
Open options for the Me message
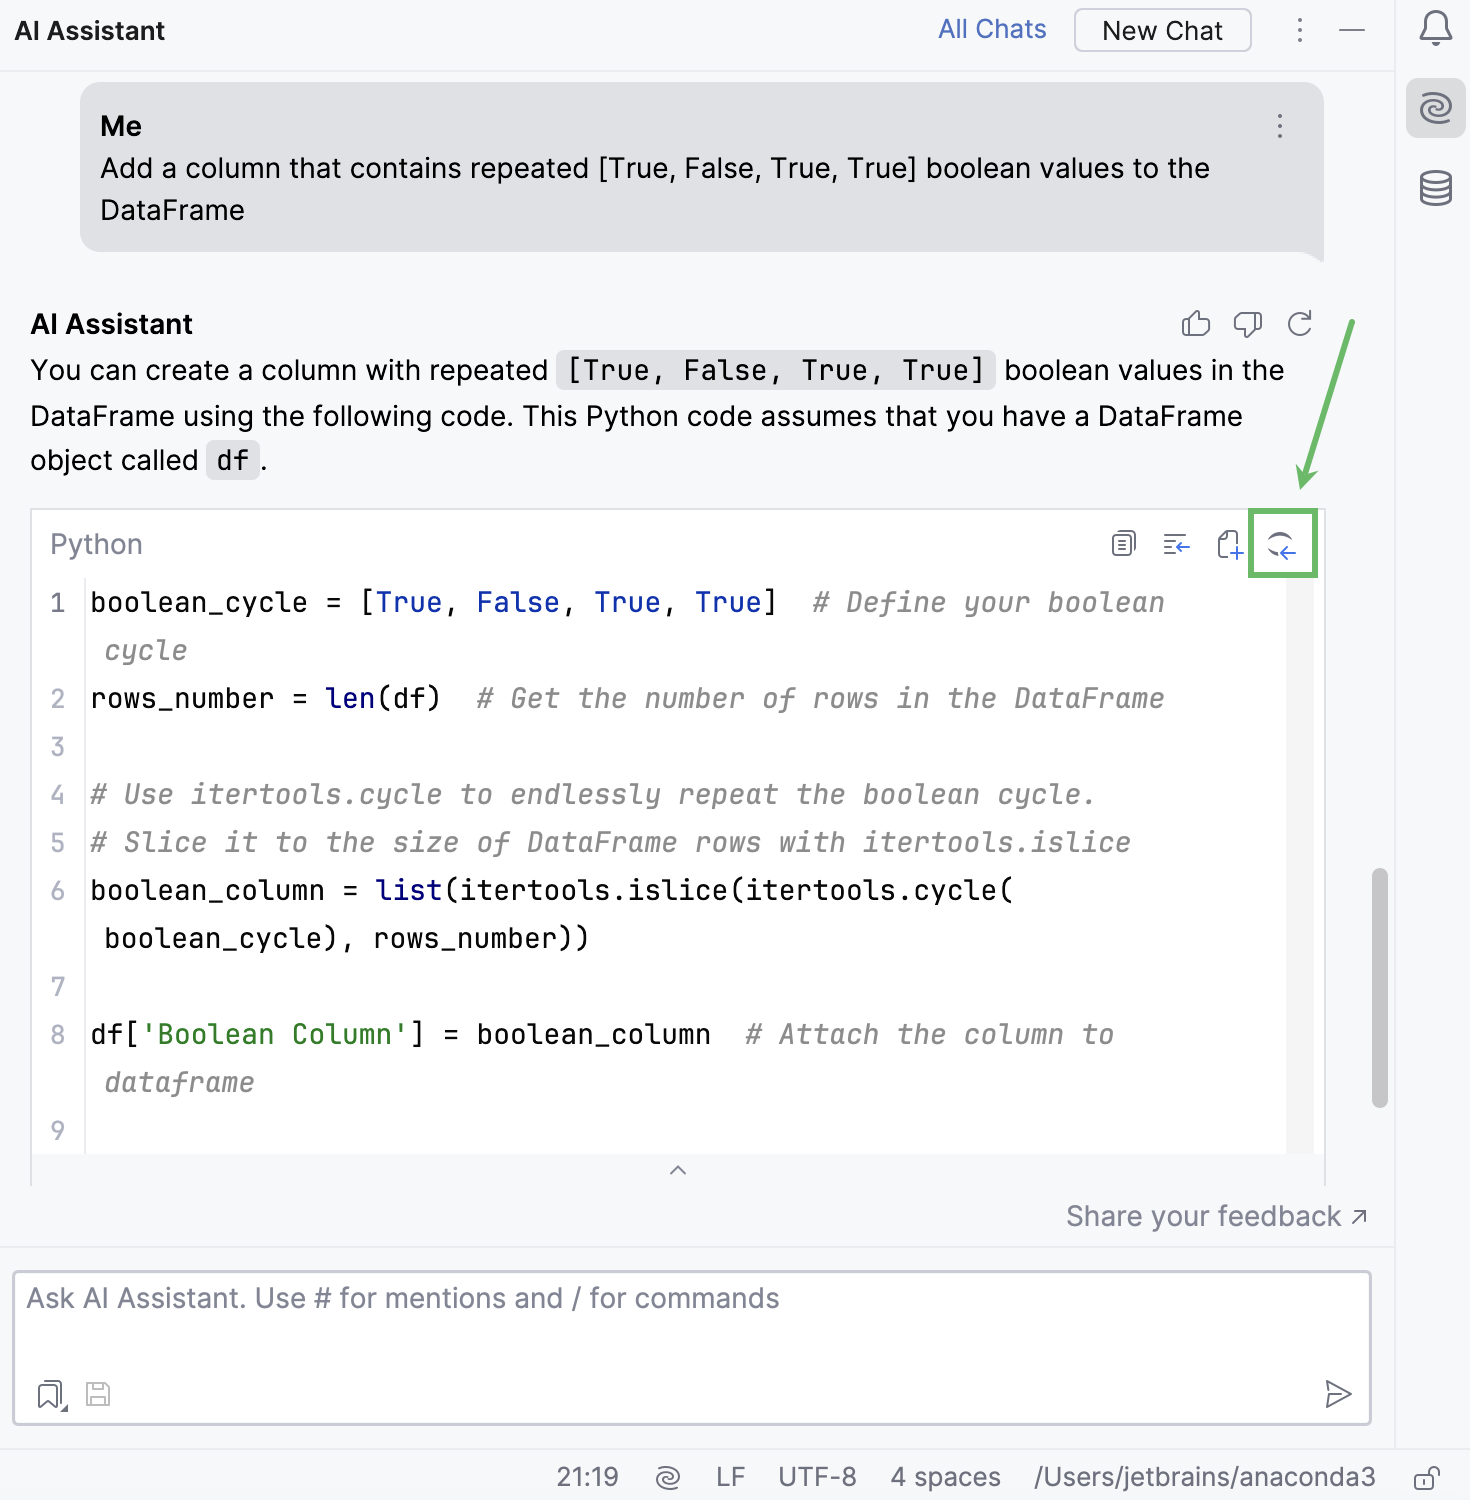click(x=1279, y=127)
